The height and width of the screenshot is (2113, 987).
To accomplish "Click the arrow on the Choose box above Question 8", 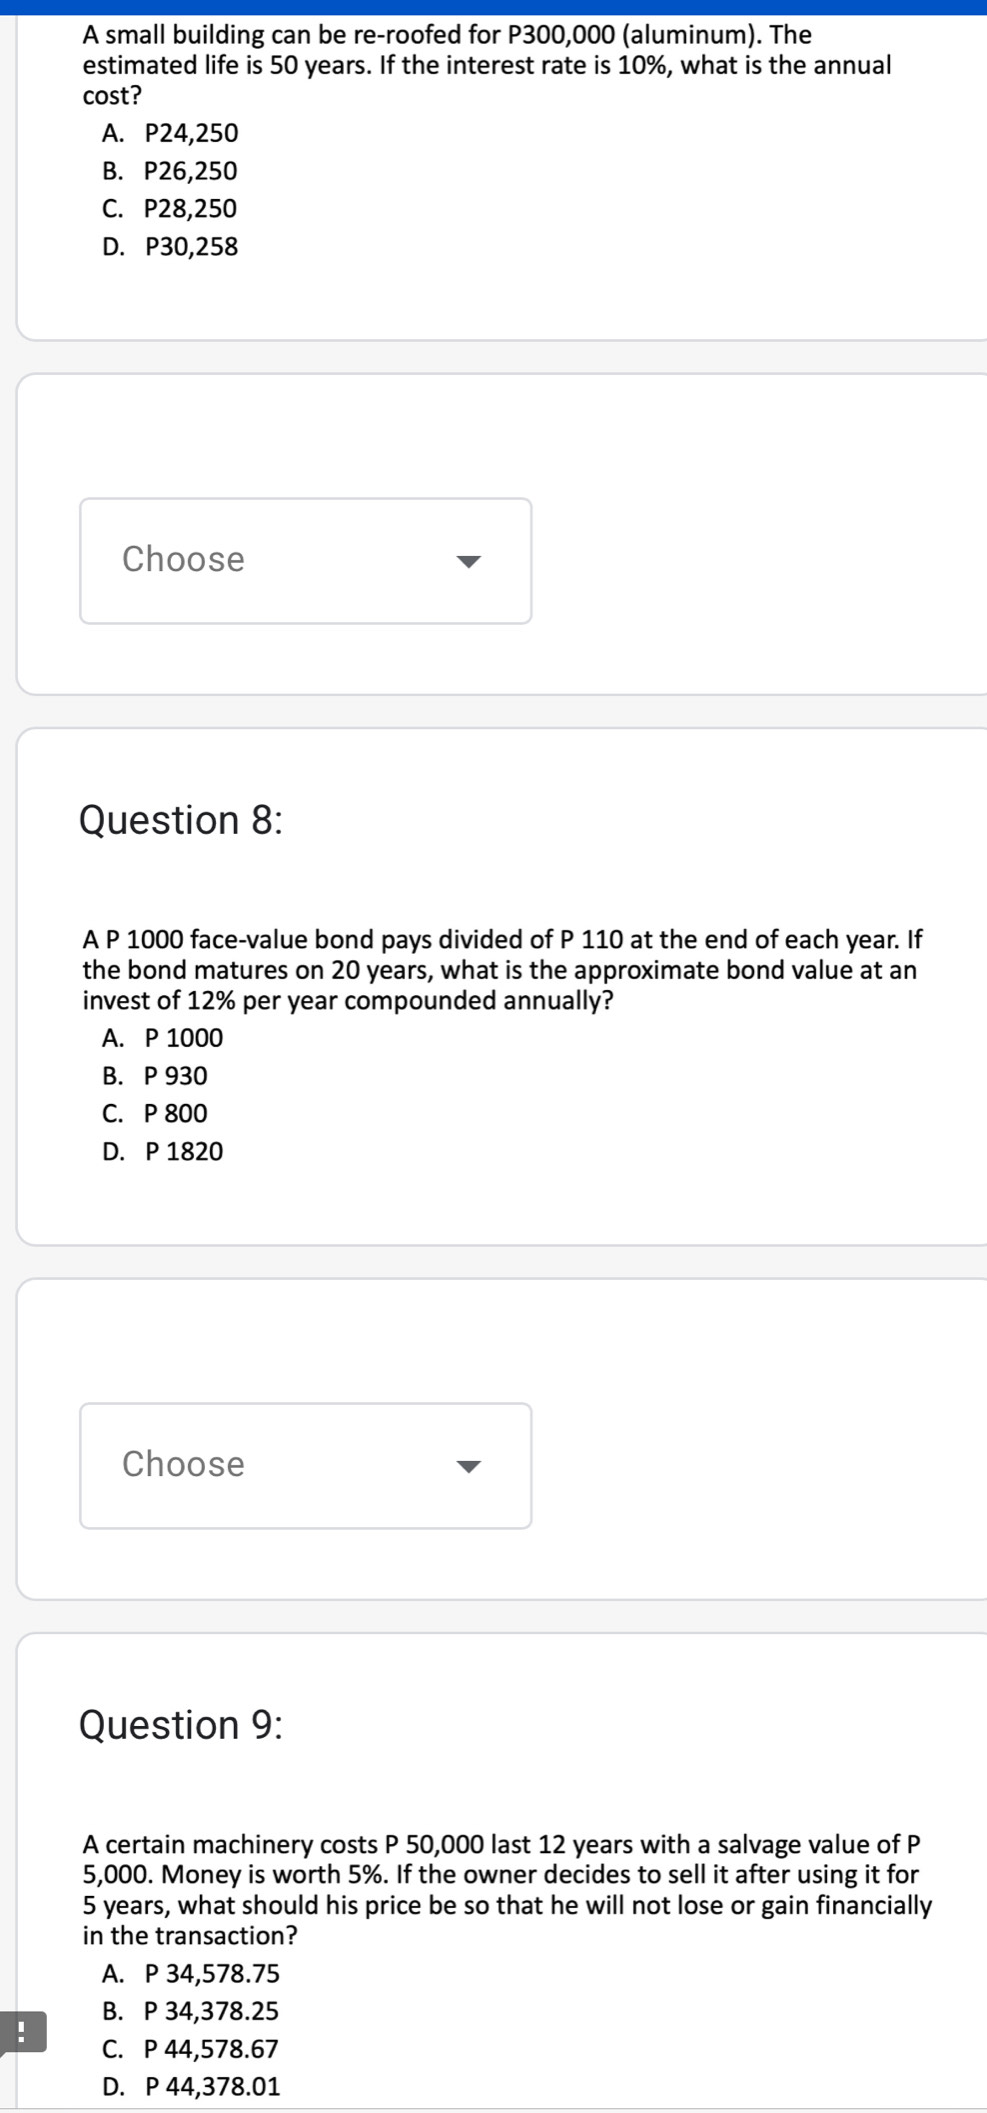I will tap(469, 561).
